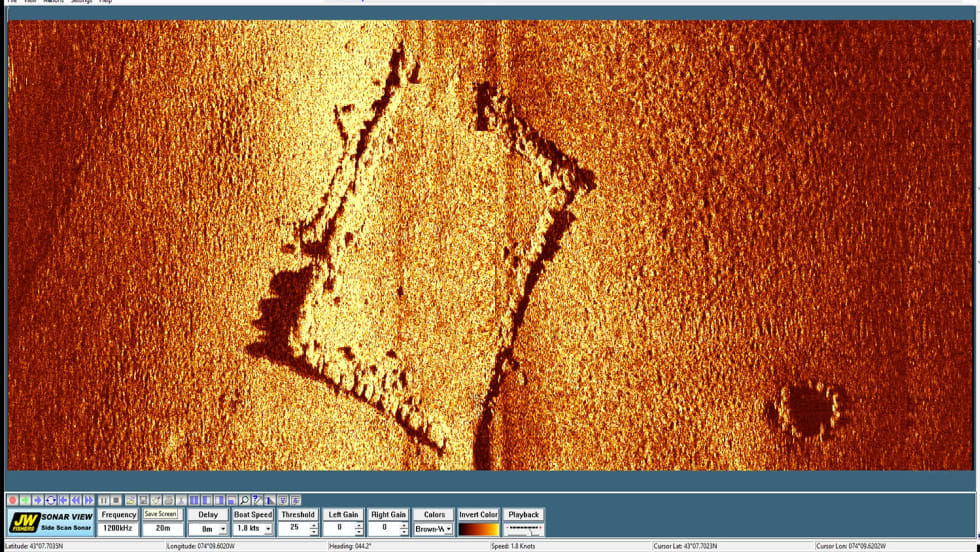Click the pause playback icon
The width and height of the screenshot is (980, 552).
click(103, 500)
